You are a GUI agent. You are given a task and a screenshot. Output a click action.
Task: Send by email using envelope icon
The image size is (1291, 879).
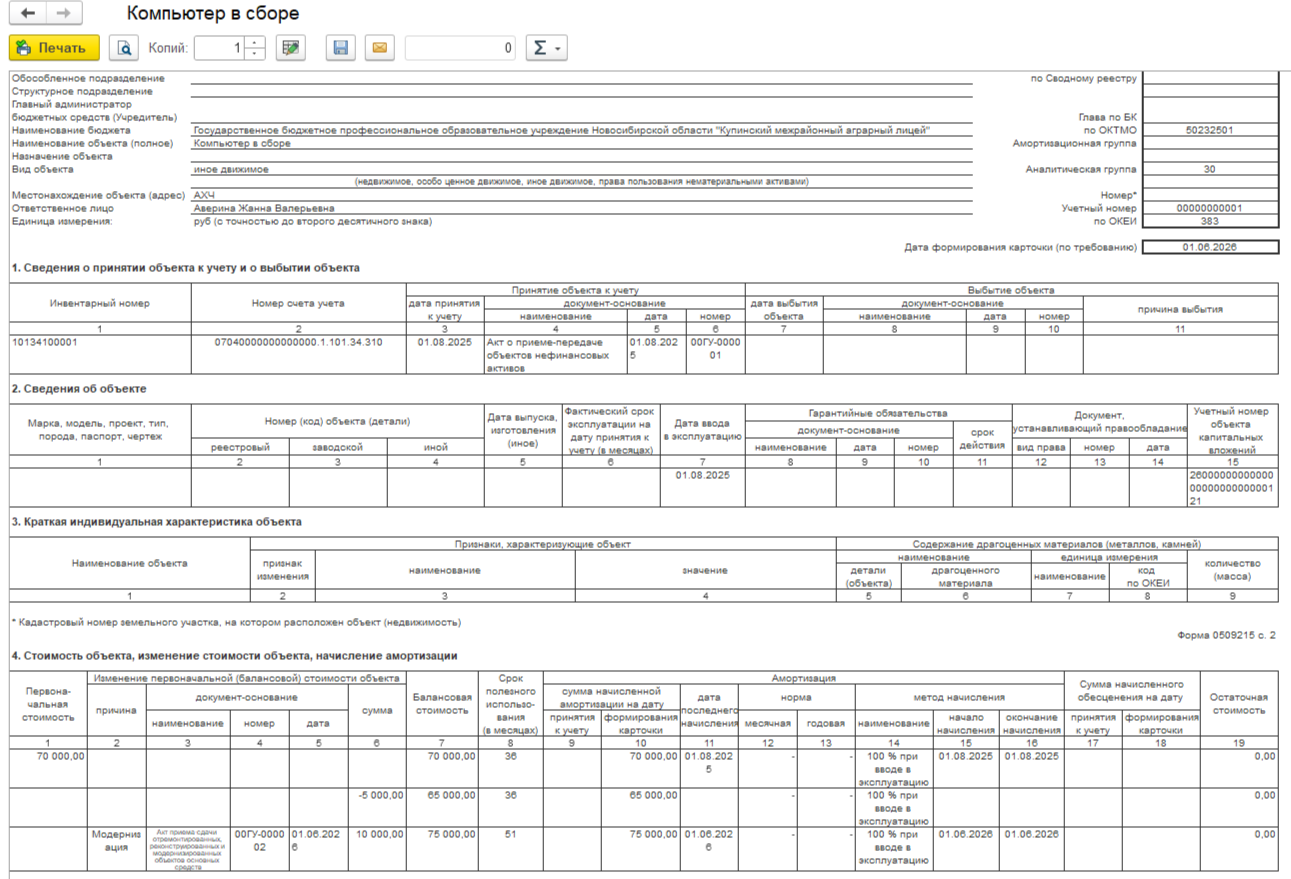point(379,47)
